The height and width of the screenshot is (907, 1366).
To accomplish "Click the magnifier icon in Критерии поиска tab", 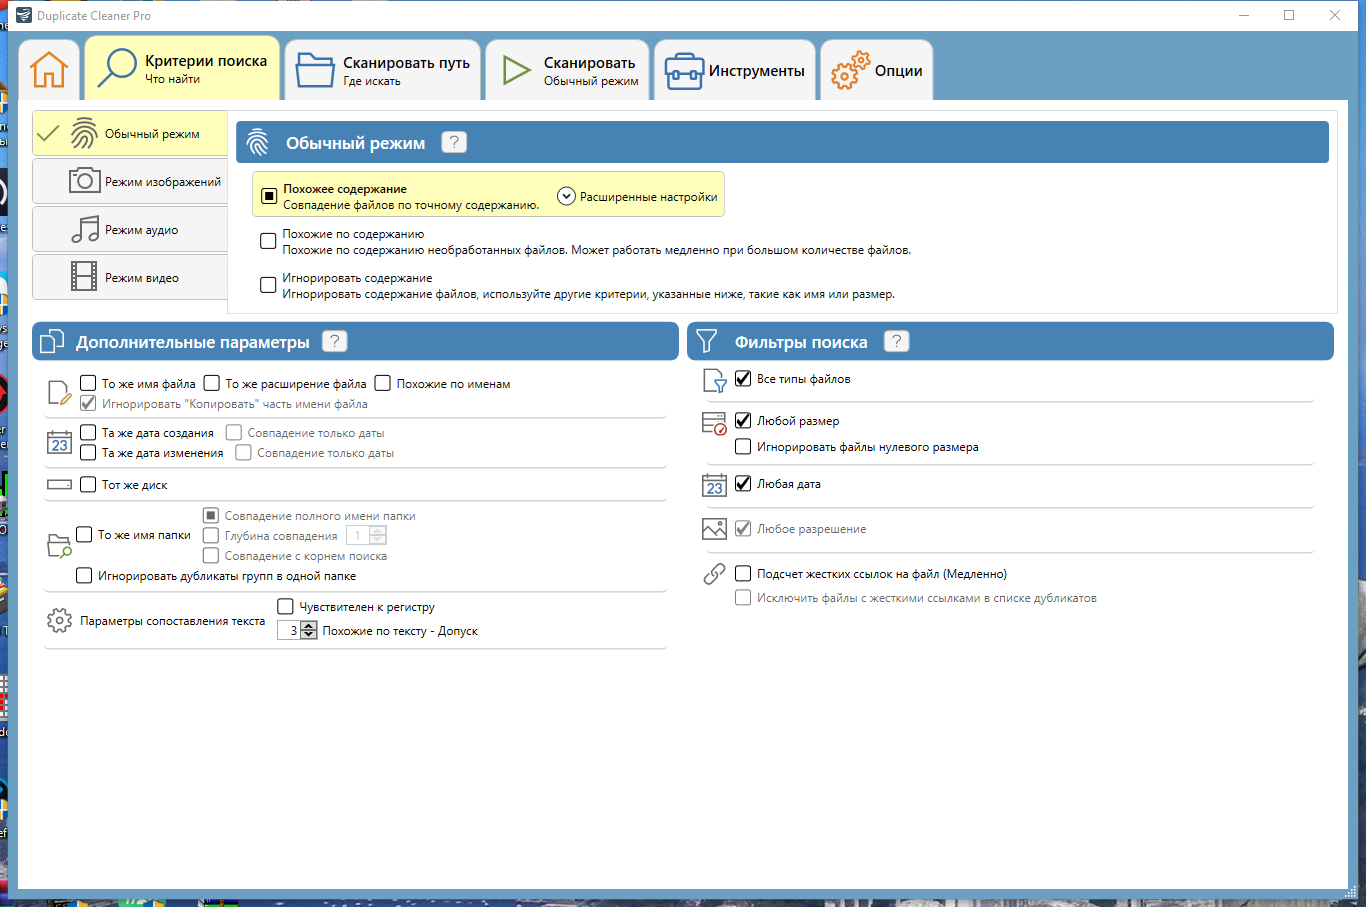I will (x=117, y=68).
